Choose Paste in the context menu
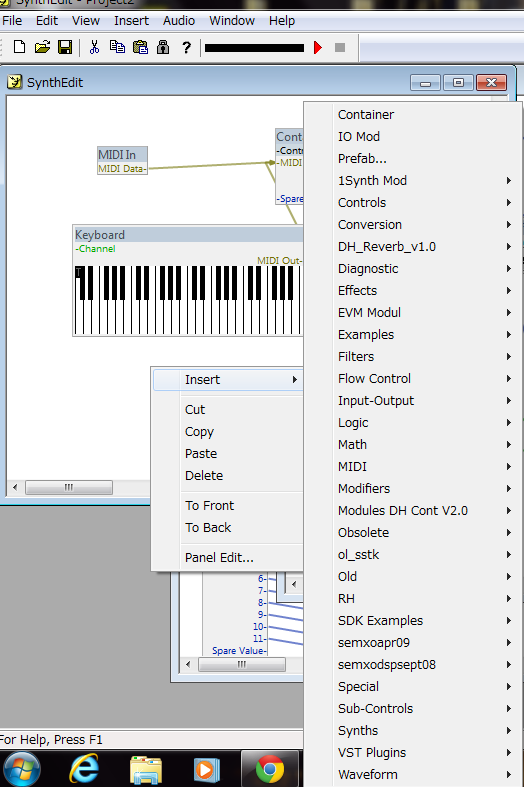 coord(227,454)
